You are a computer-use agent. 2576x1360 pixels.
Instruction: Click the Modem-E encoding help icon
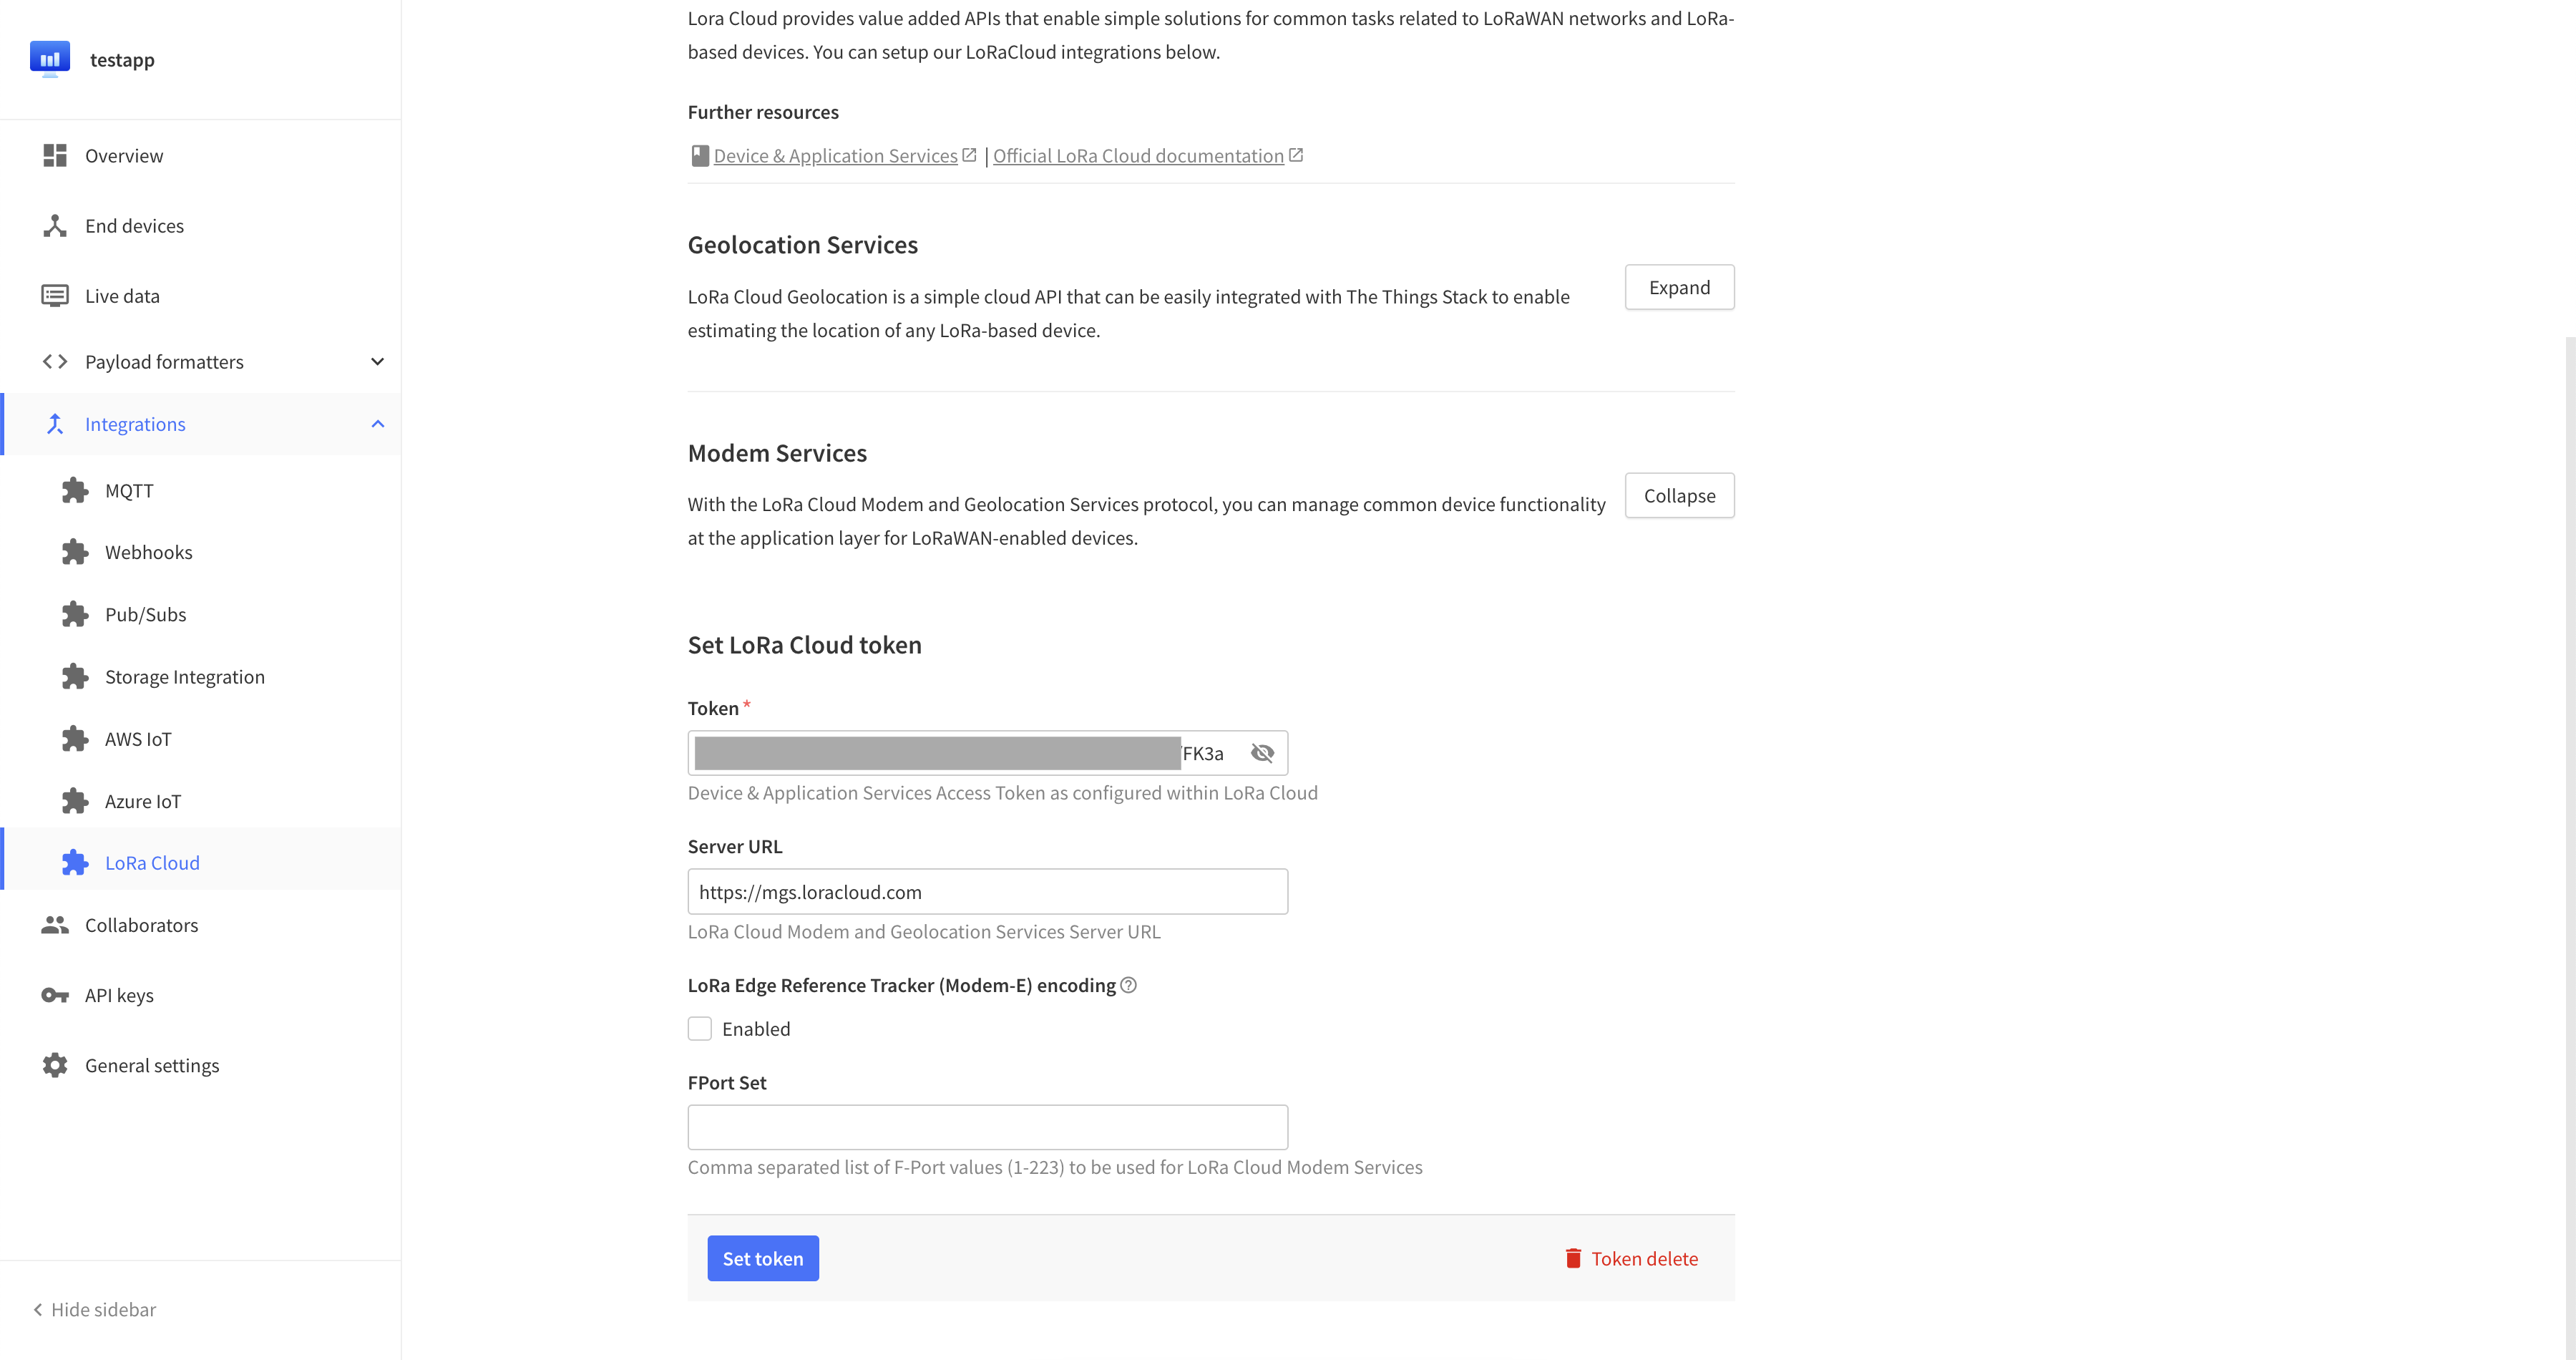[x=1128, y=985]
